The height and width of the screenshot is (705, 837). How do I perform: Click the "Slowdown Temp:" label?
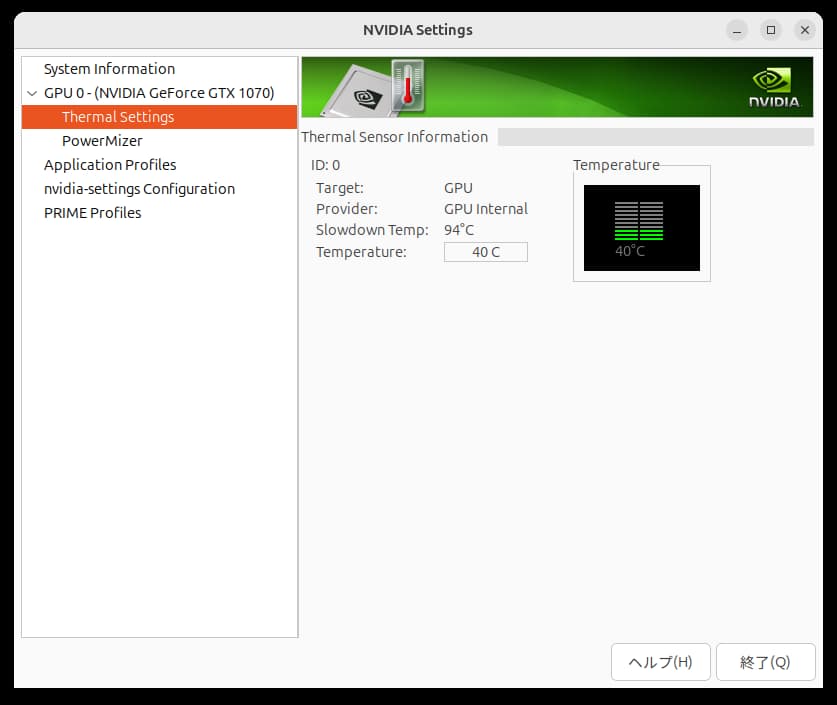pos(372,230)
